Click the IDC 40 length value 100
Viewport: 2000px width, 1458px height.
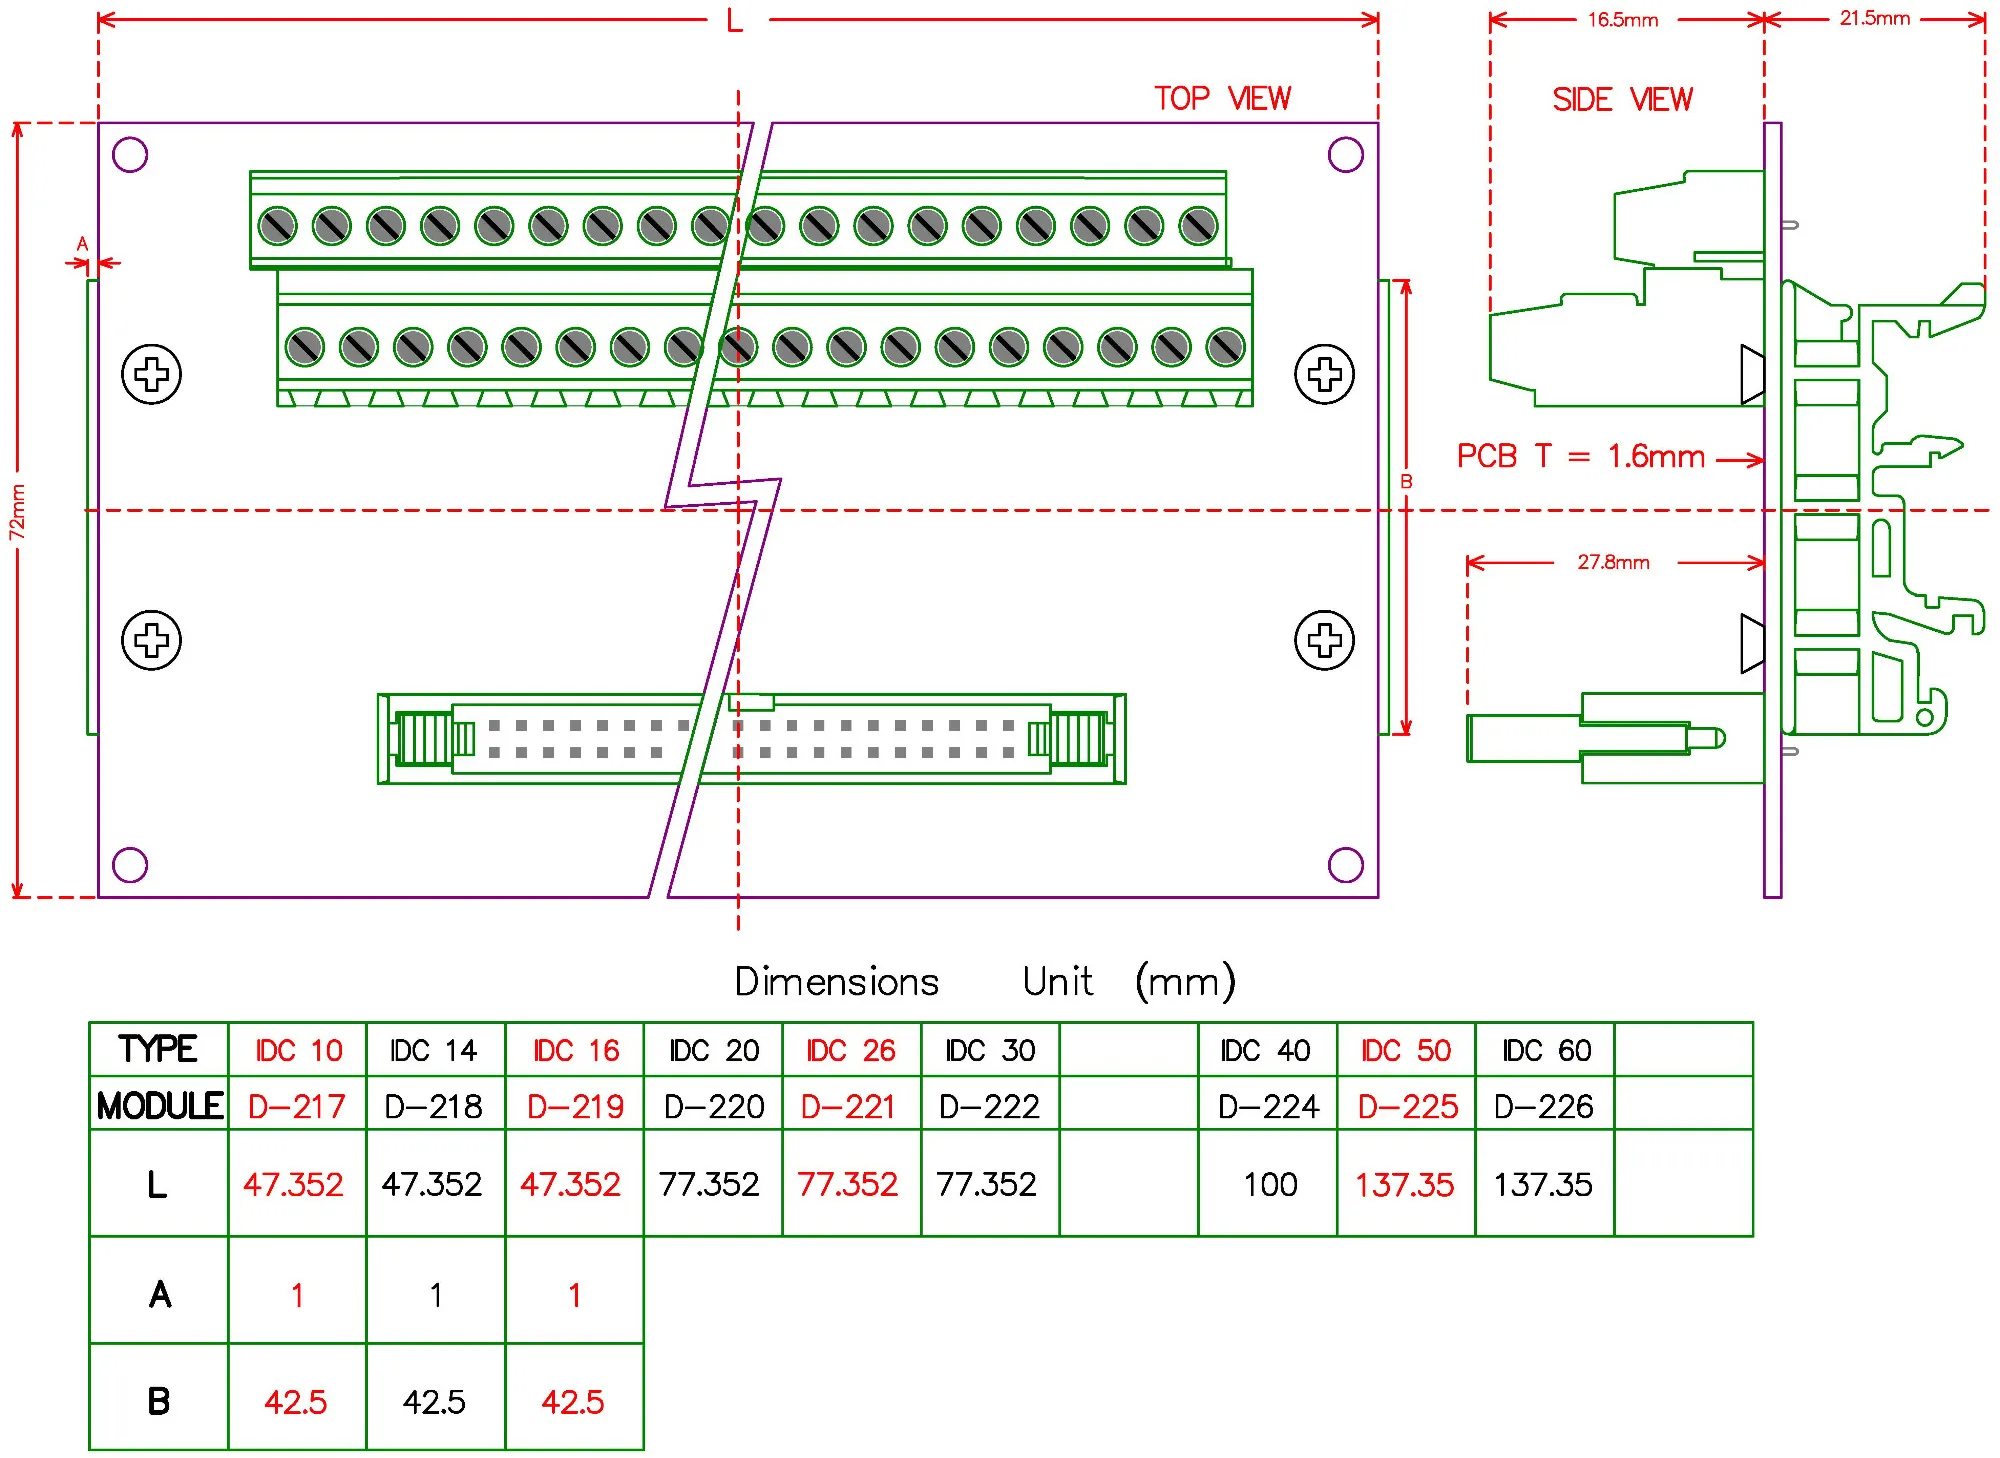click(1270, 1185)
